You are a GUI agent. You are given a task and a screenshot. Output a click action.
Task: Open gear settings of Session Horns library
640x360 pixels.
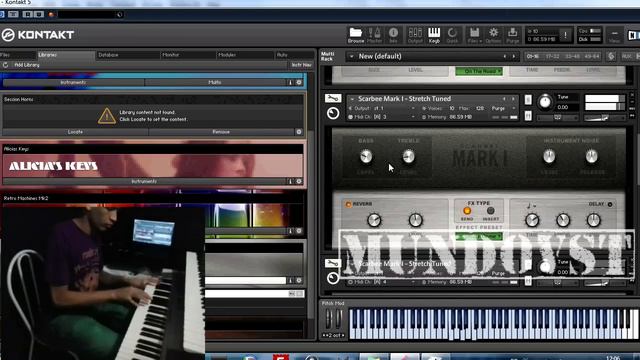pyautogui.click(x=299, y=132)
